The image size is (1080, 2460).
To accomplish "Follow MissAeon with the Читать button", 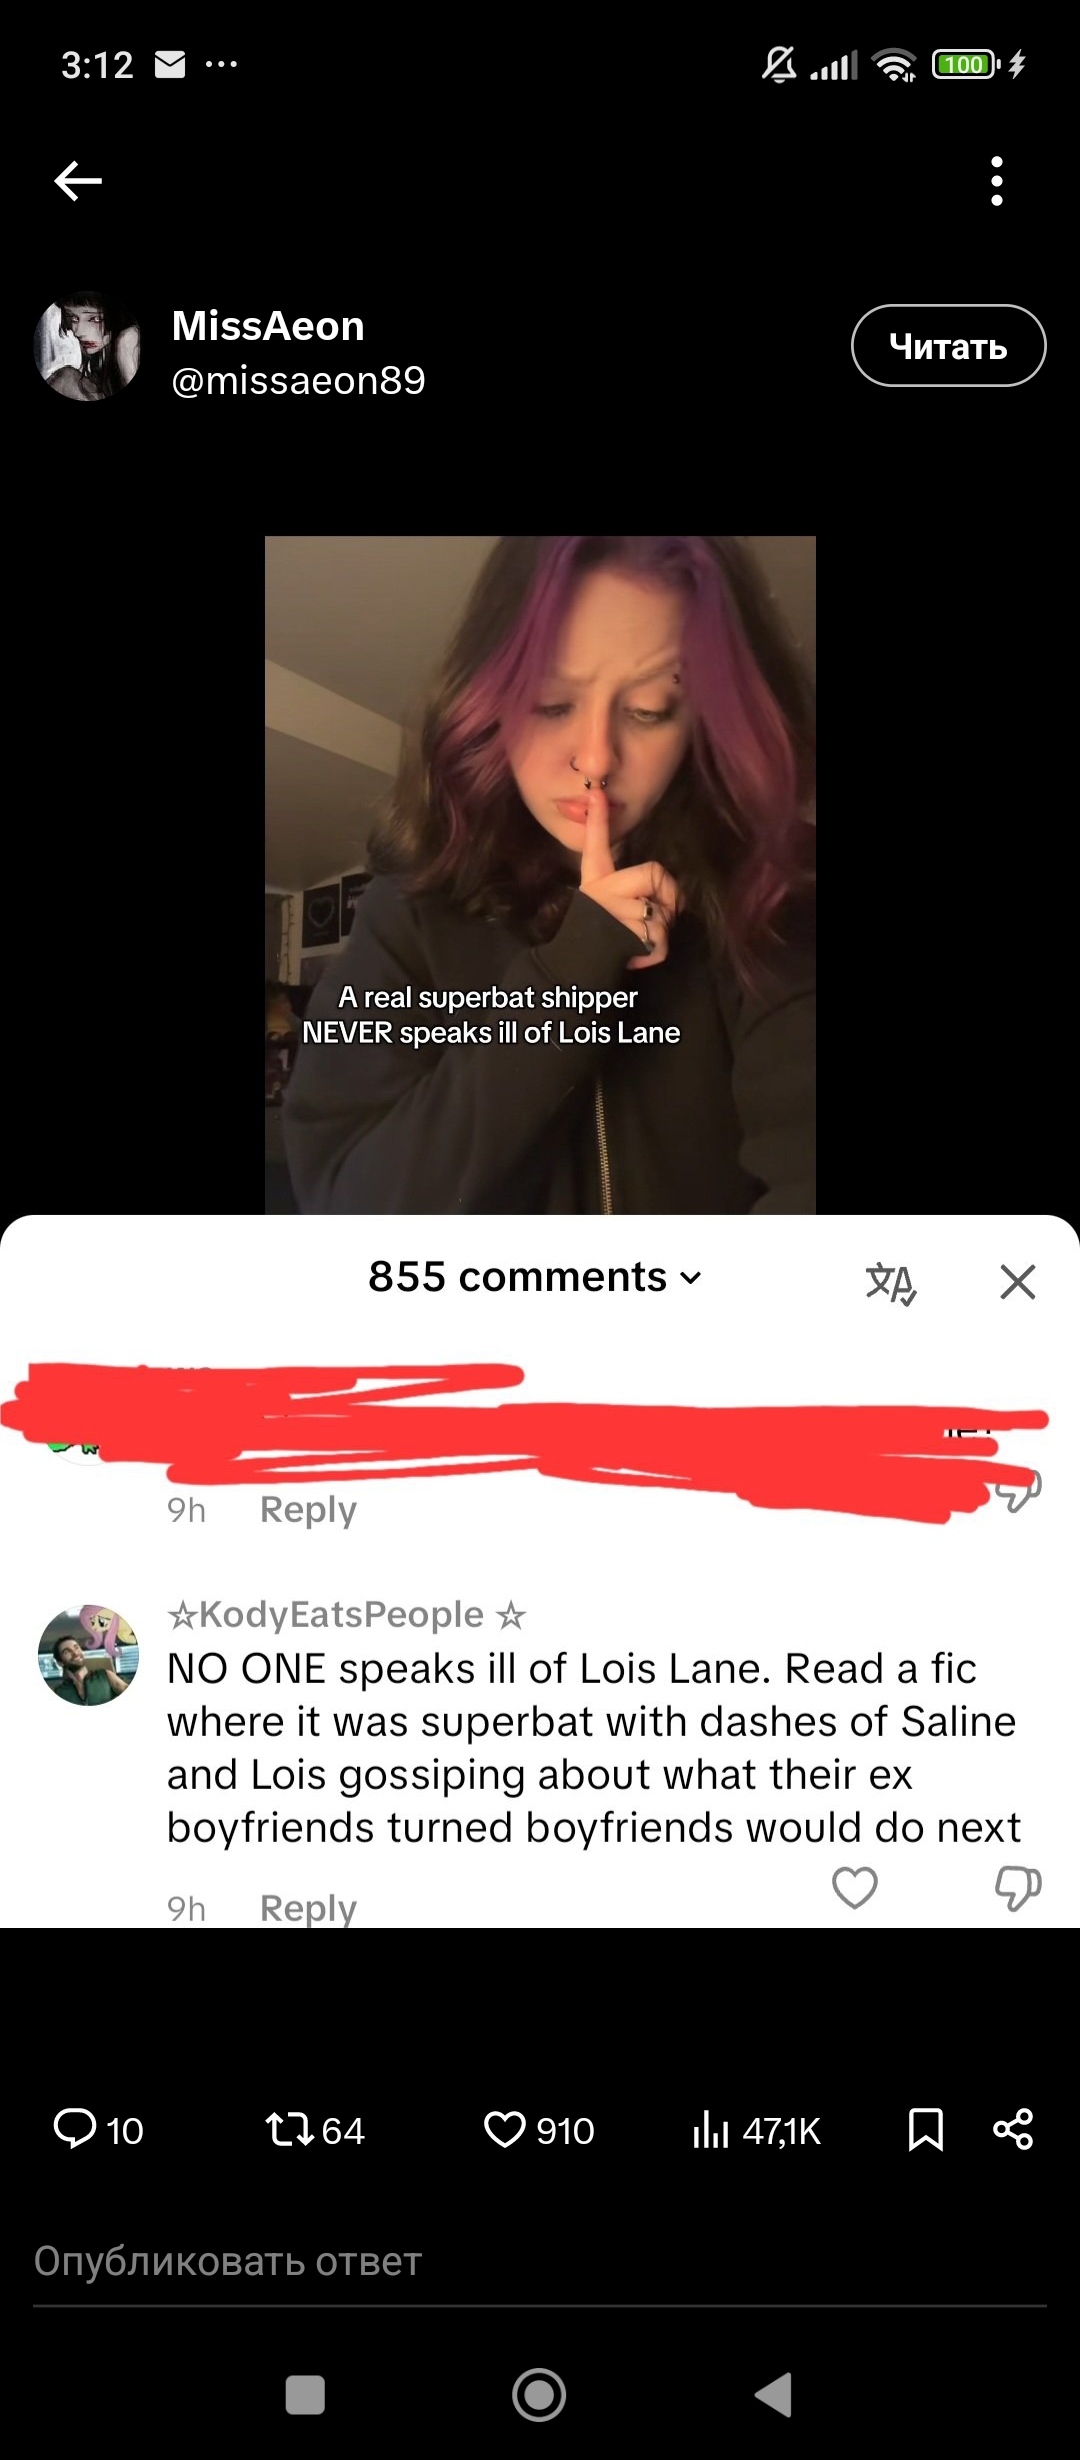I will (948, 346).
